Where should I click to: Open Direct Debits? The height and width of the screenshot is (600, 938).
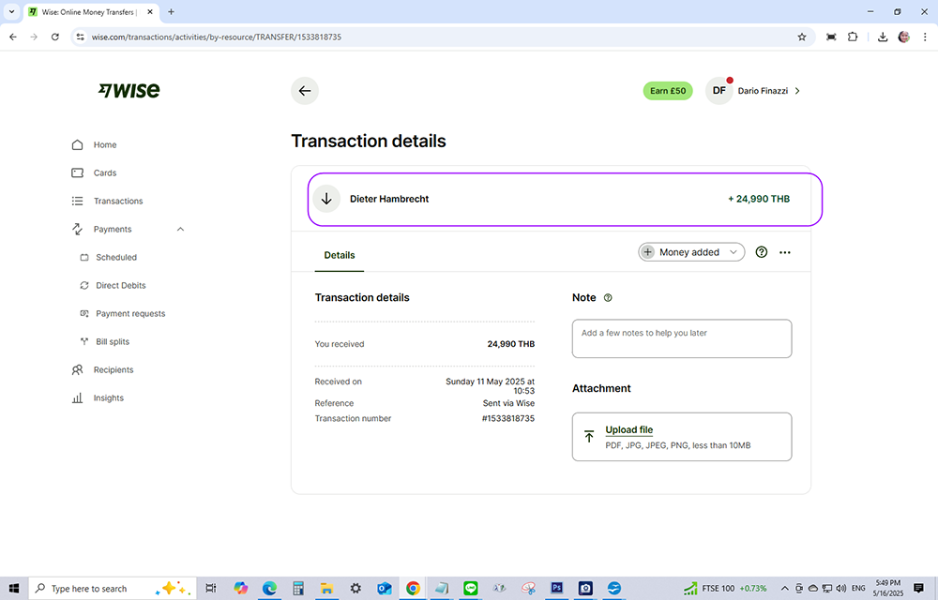(x=121, y=285)
